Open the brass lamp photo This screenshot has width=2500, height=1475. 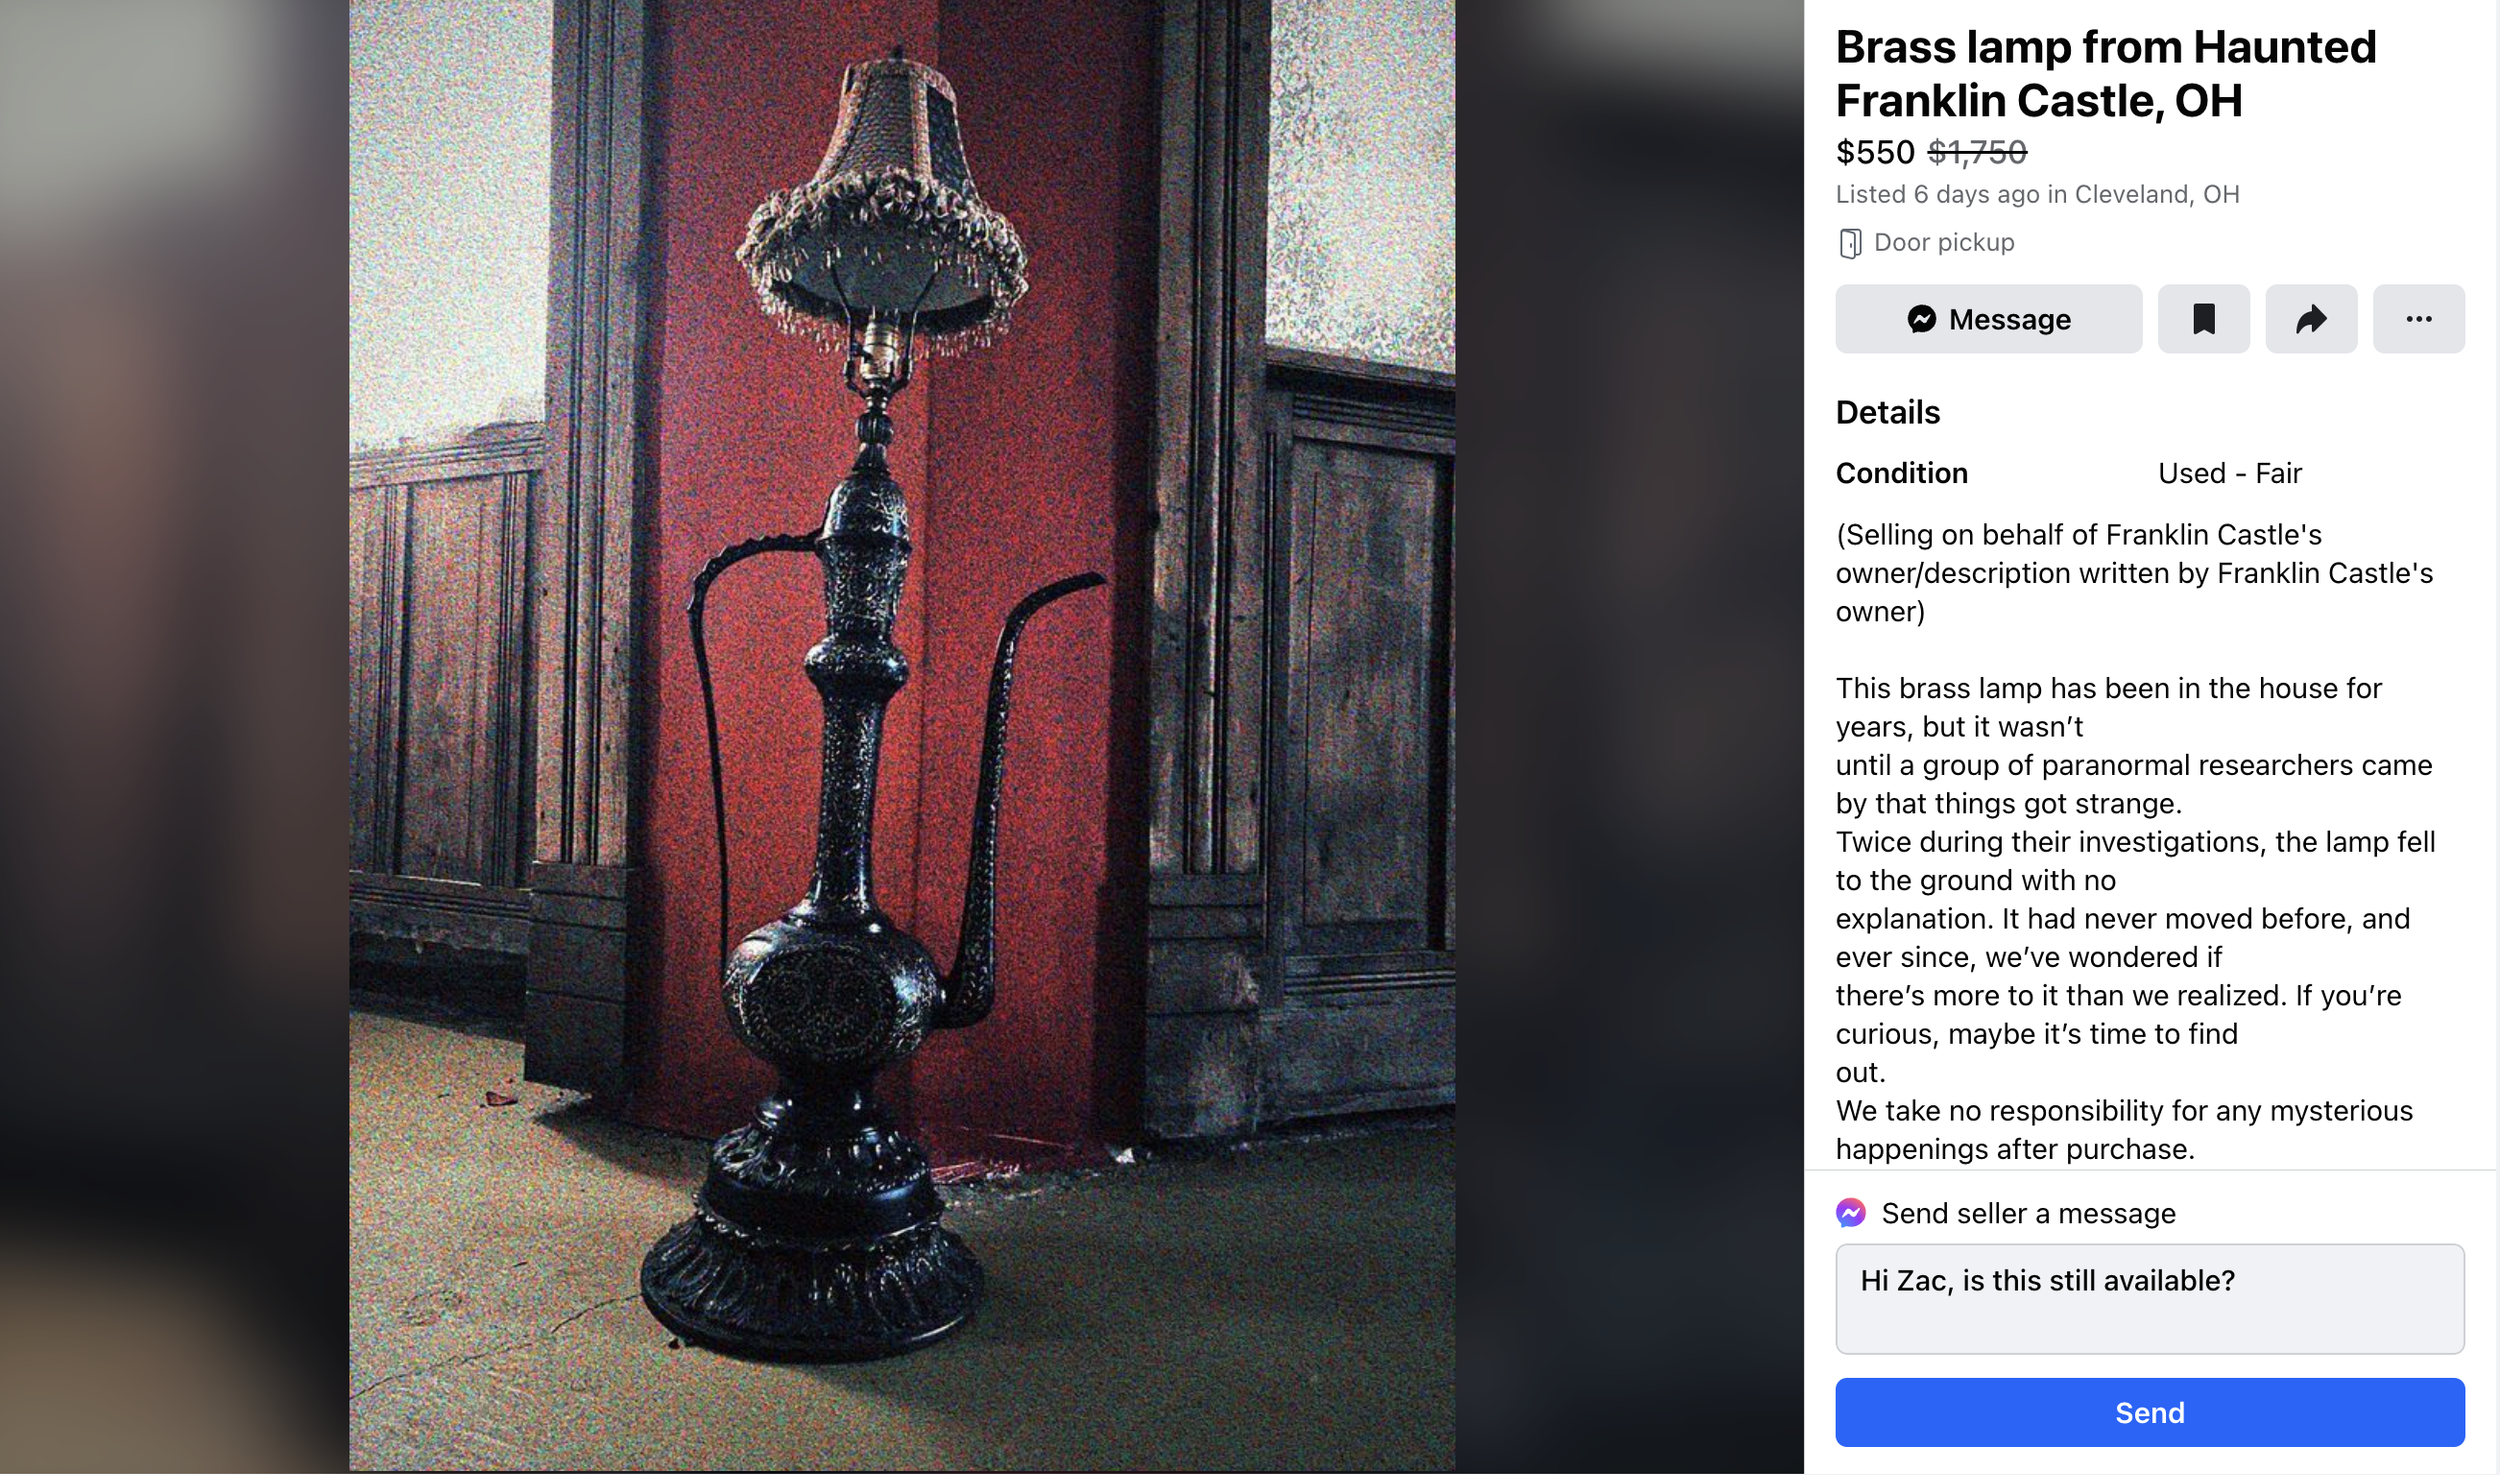(902, 736)
